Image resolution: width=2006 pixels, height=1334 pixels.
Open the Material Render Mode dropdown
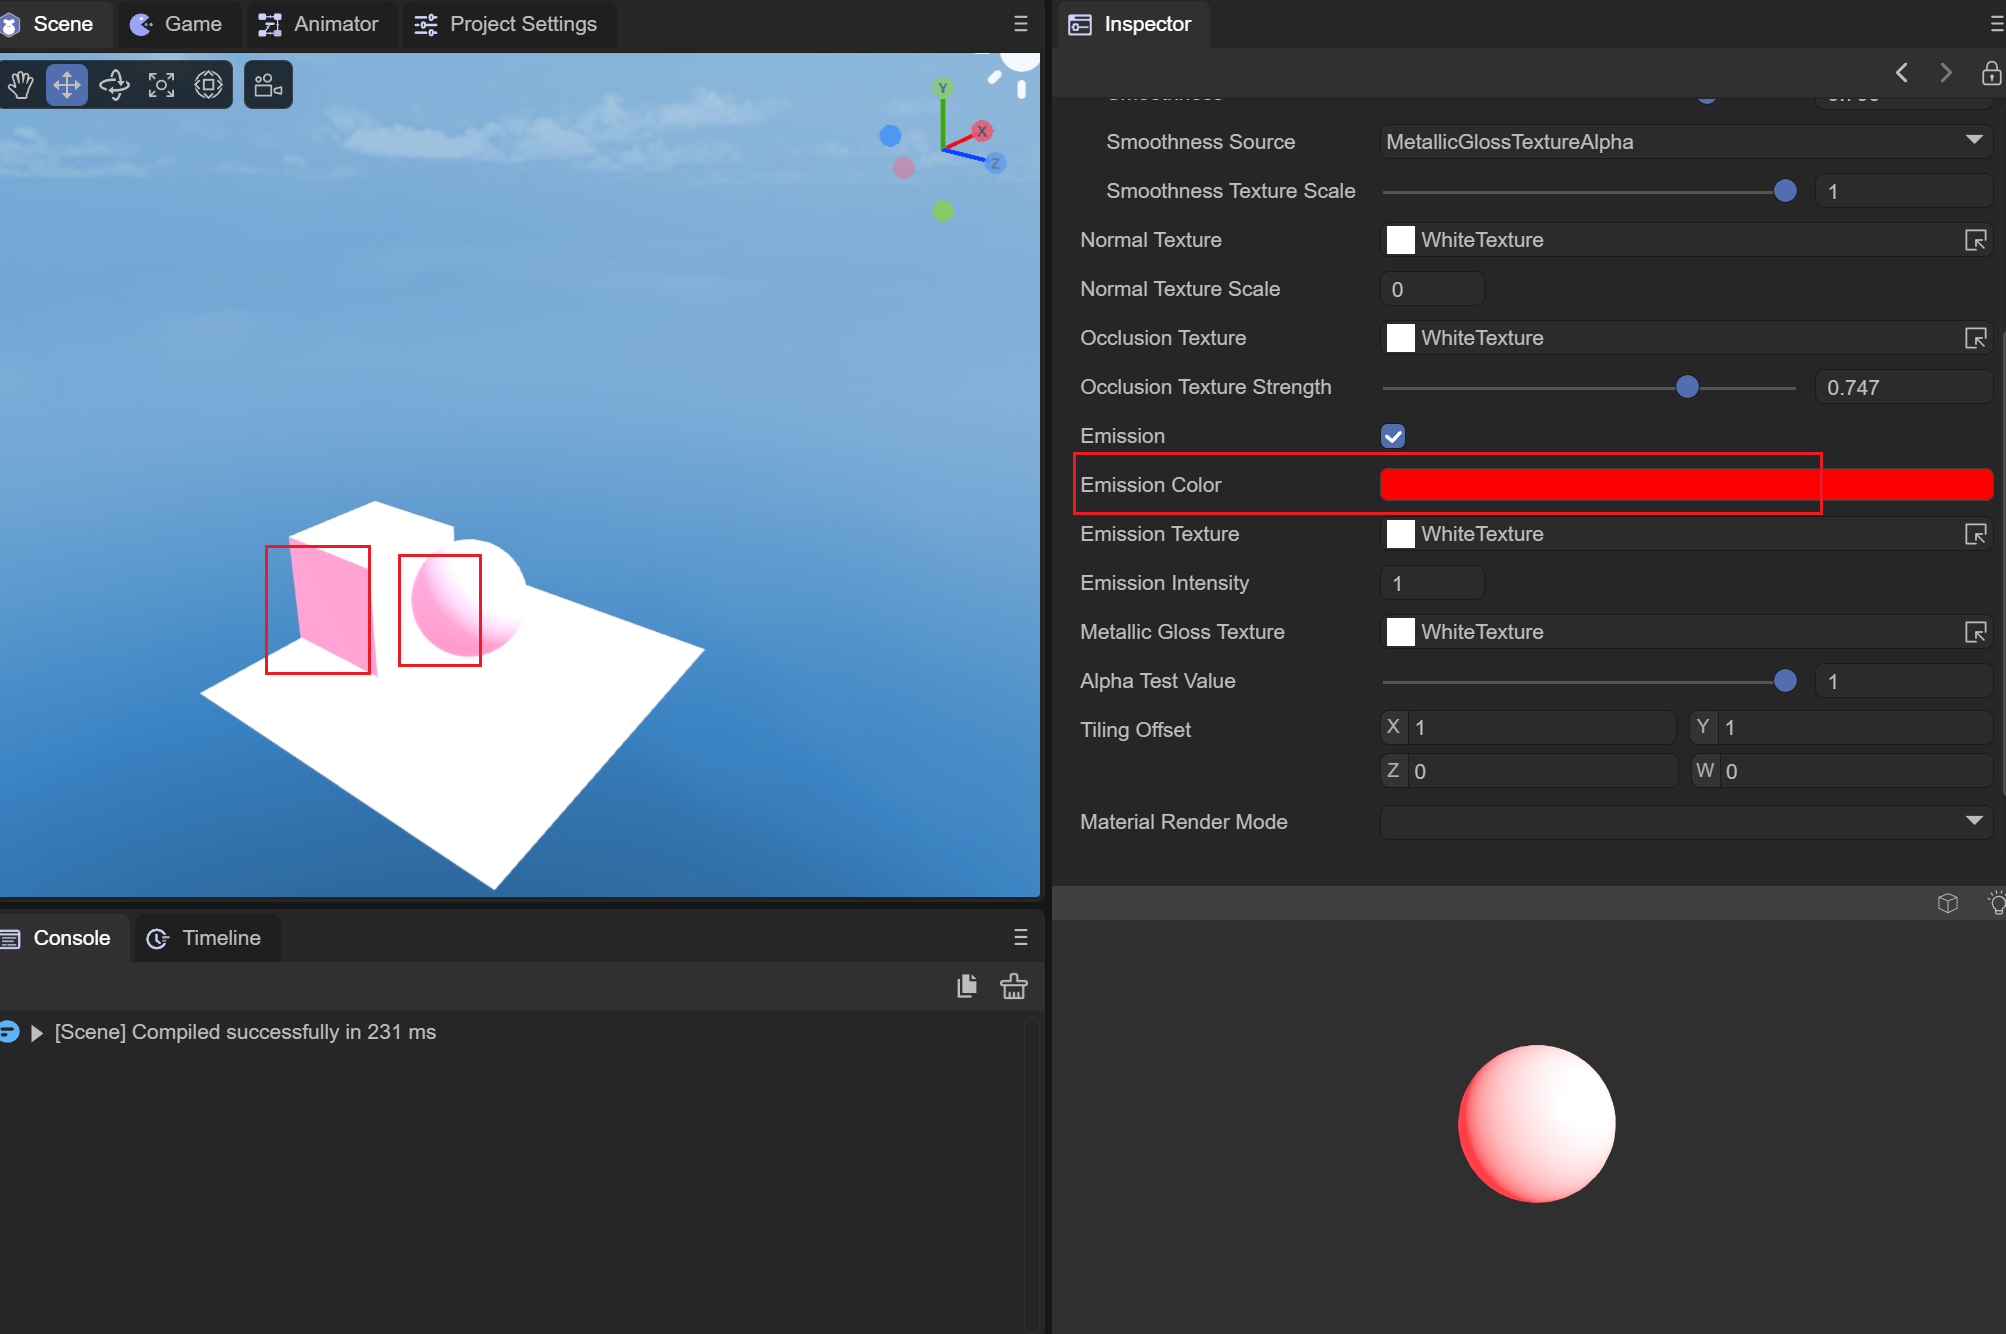(x=1686, y=822)
